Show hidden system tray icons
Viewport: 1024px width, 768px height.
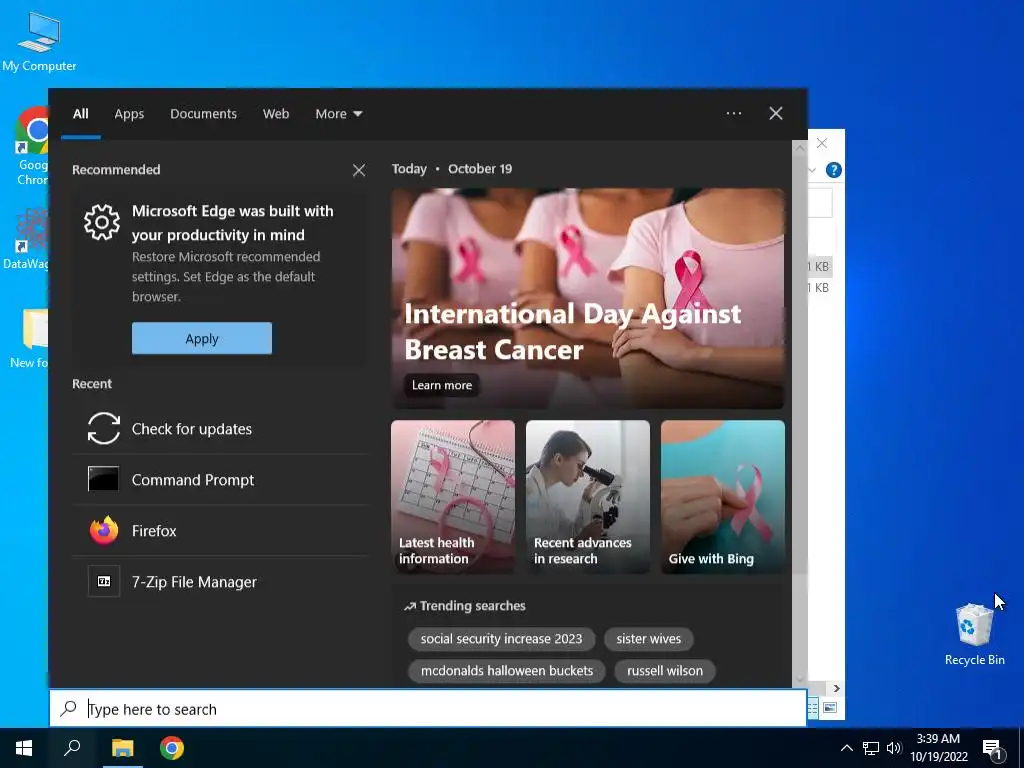tap(846, 748)
